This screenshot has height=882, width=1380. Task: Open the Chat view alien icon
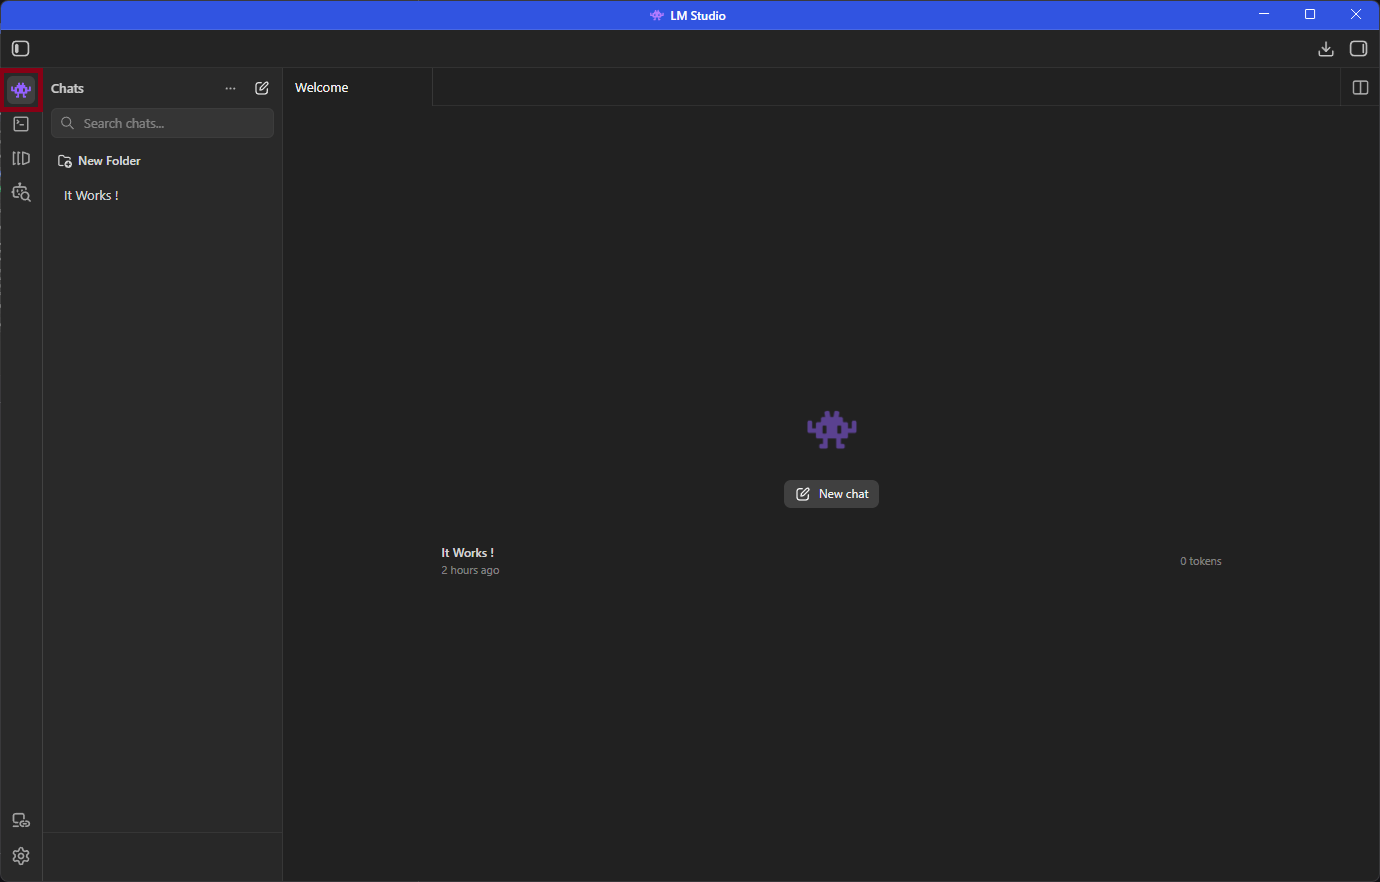[x=21, y=90]
